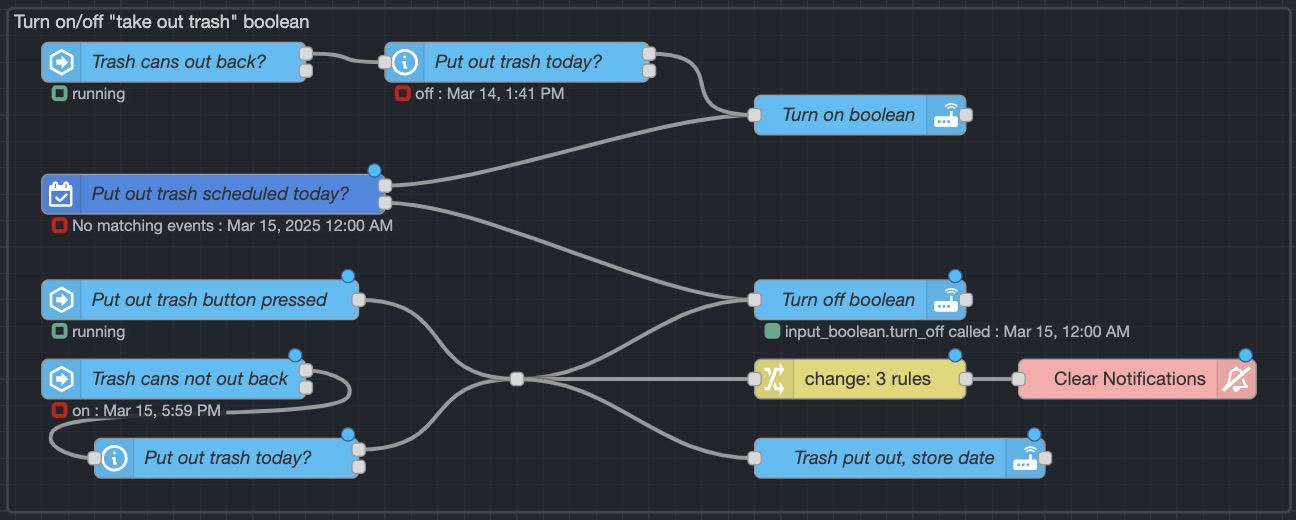1296x520 pixels.
Task: Click the arrow icon on "Put out trash button pressed"
Action: pyautogui.click(x=61, y=300)
